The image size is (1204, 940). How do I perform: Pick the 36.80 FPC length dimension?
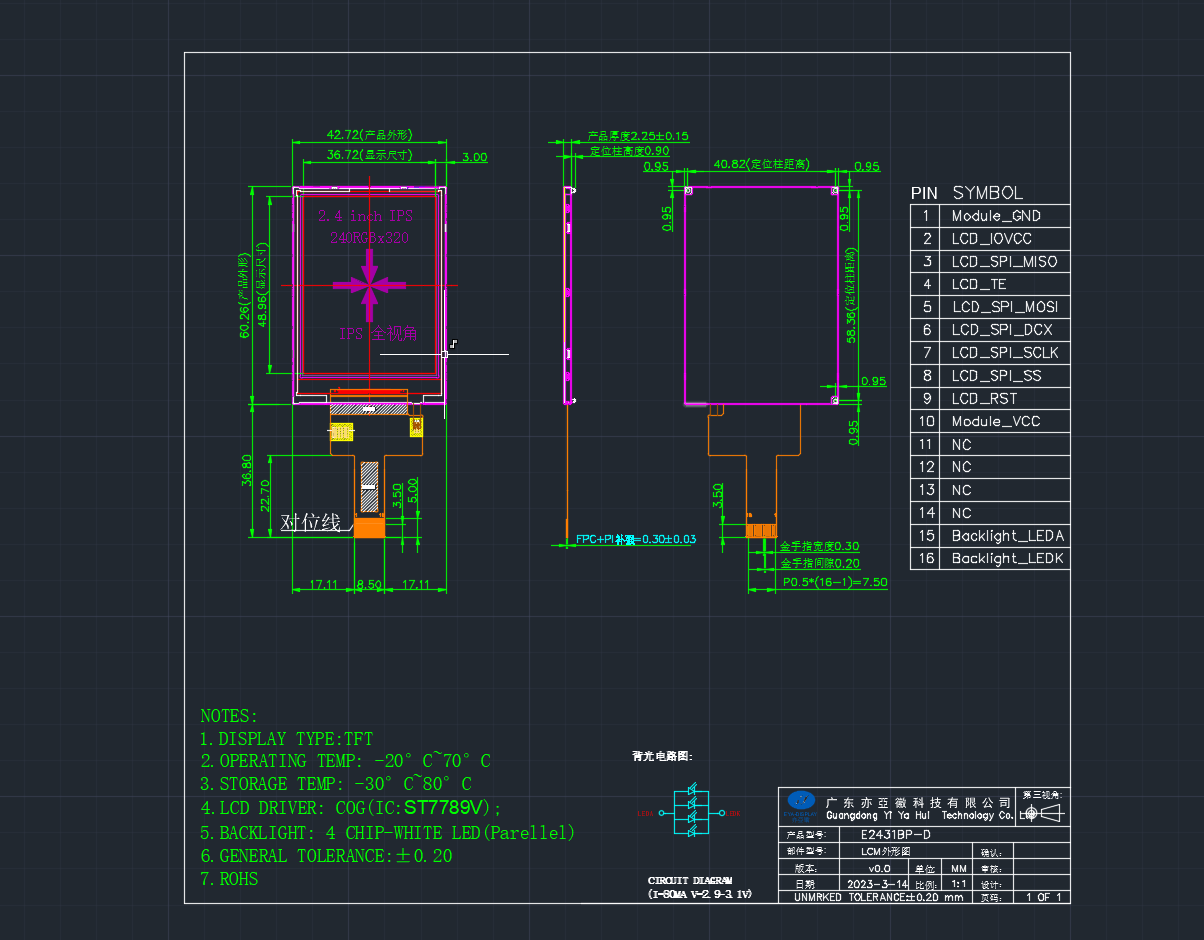(246, 470)
